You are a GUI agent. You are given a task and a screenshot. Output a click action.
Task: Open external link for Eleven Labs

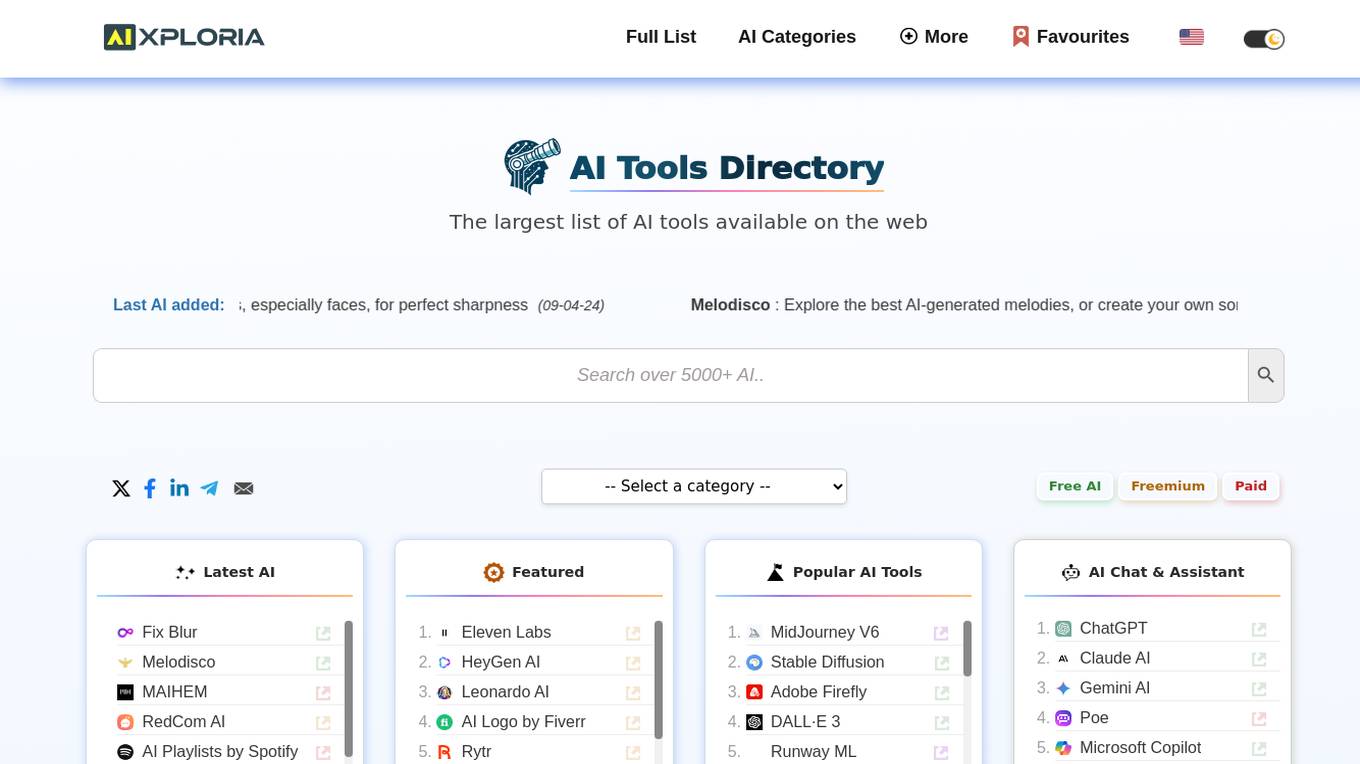pyautogui.click(x=633, y=633)
